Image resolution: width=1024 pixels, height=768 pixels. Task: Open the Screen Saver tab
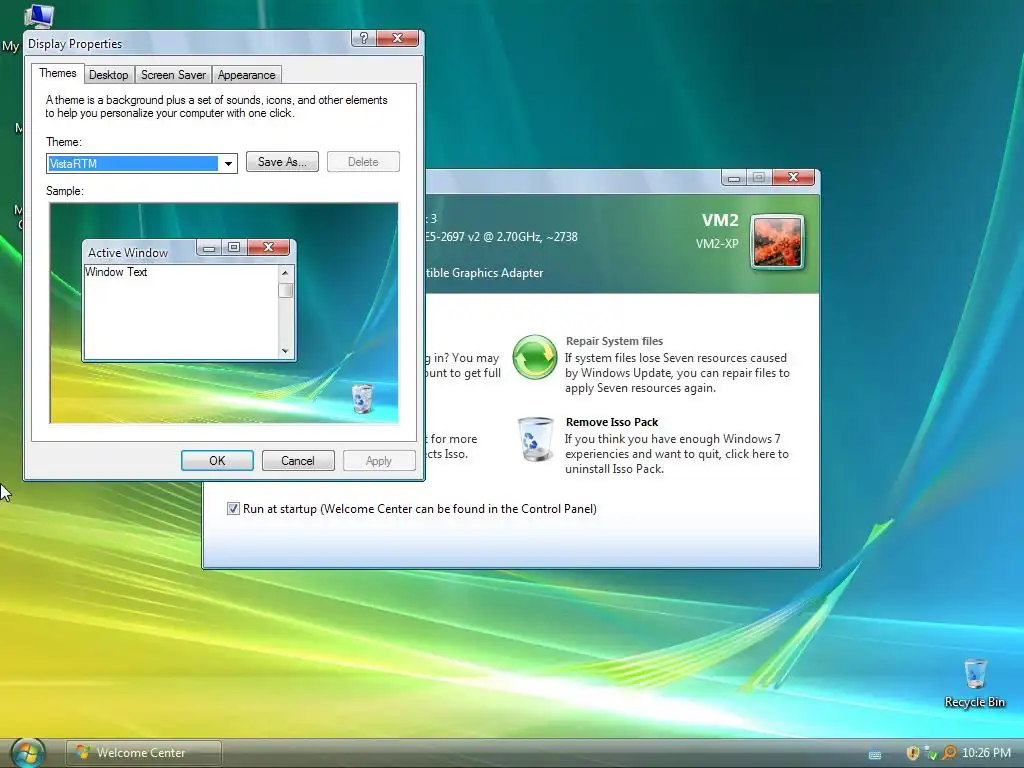coord(173,75)
